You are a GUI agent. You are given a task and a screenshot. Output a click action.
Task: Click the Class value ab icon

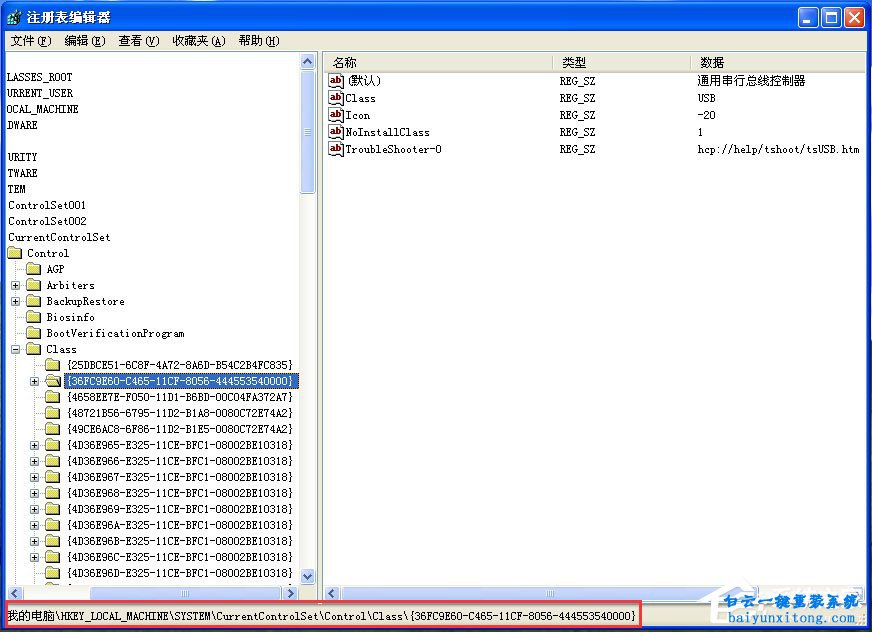tap(336, 98)
